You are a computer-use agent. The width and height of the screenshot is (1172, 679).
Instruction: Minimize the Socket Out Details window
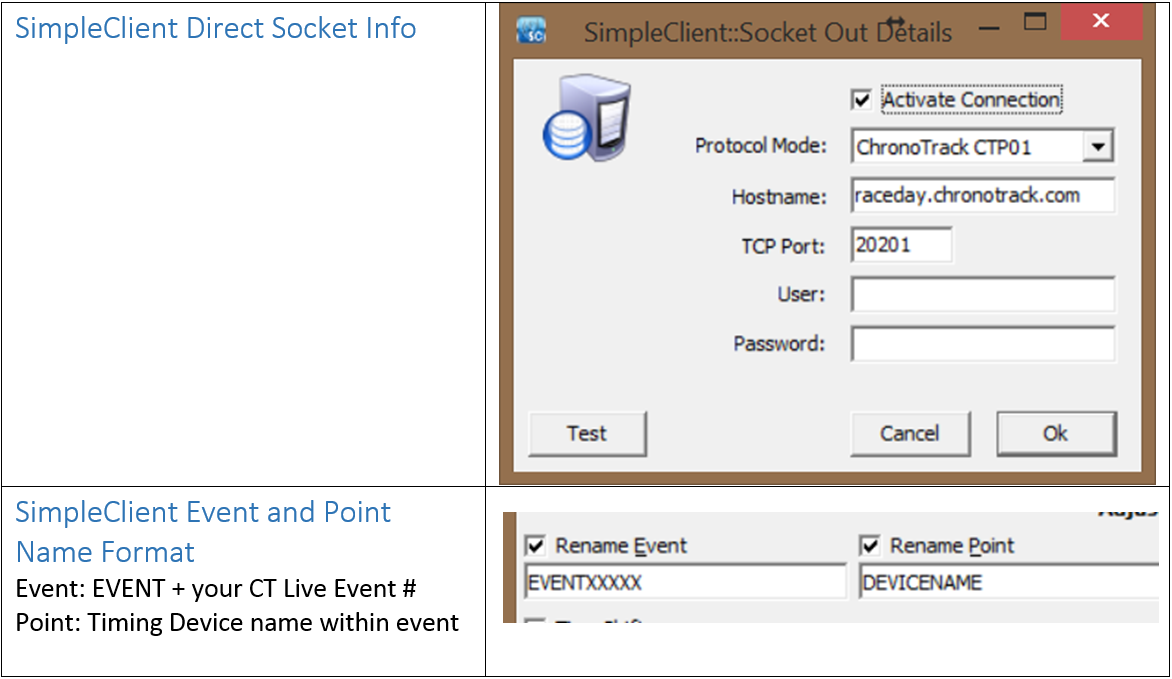point(989,28)
